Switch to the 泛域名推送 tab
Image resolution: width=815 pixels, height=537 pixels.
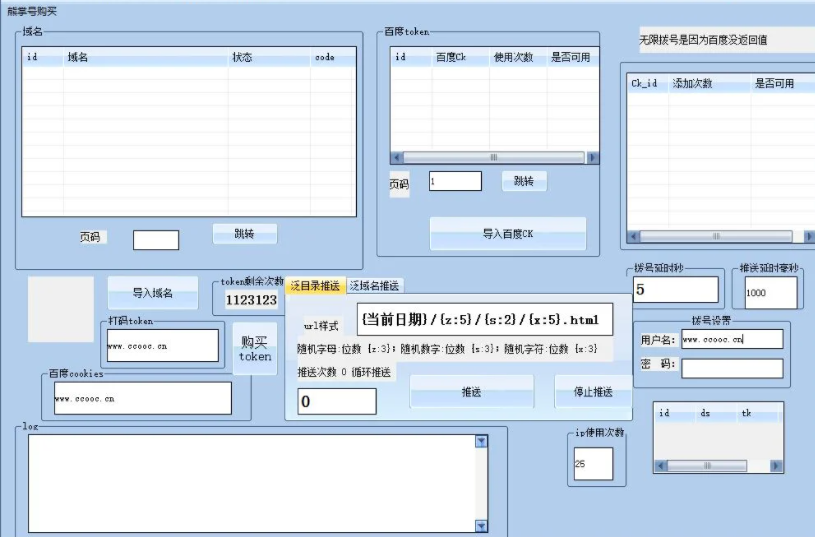click(x=374, y=285)
